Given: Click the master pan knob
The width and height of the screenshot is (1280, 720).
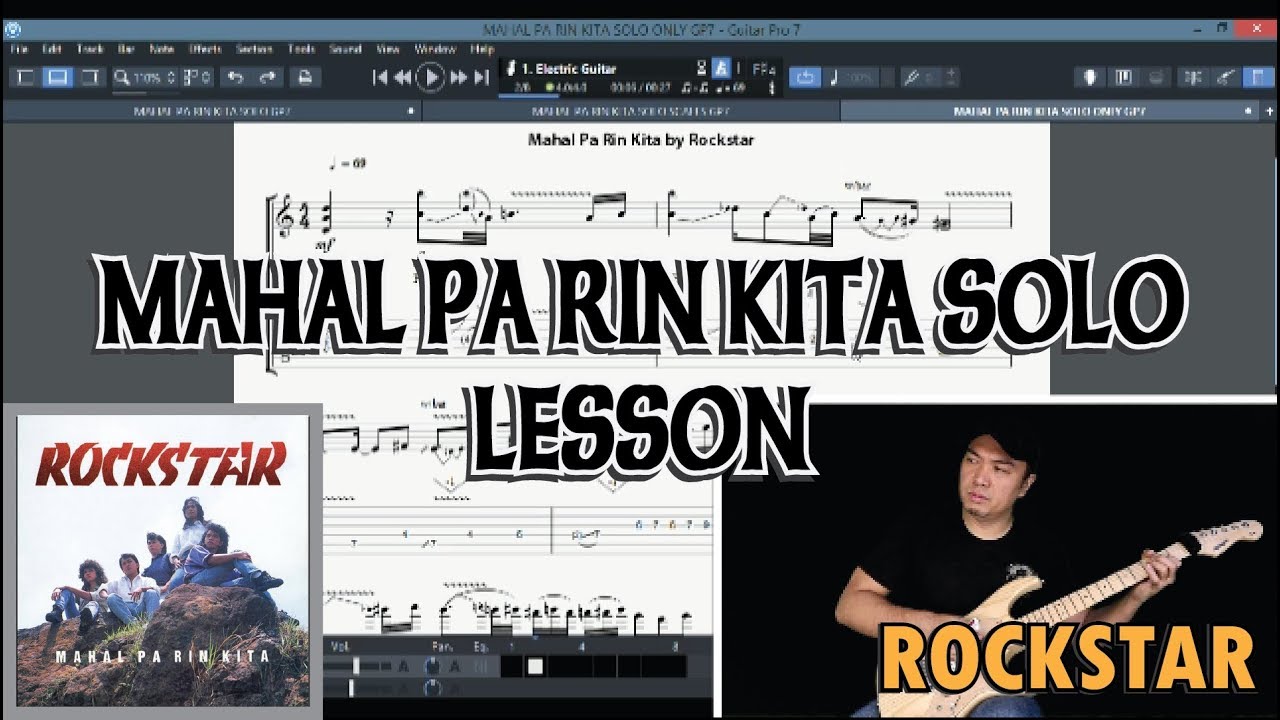Looking at the screenshot, I should tap(433, 688).
